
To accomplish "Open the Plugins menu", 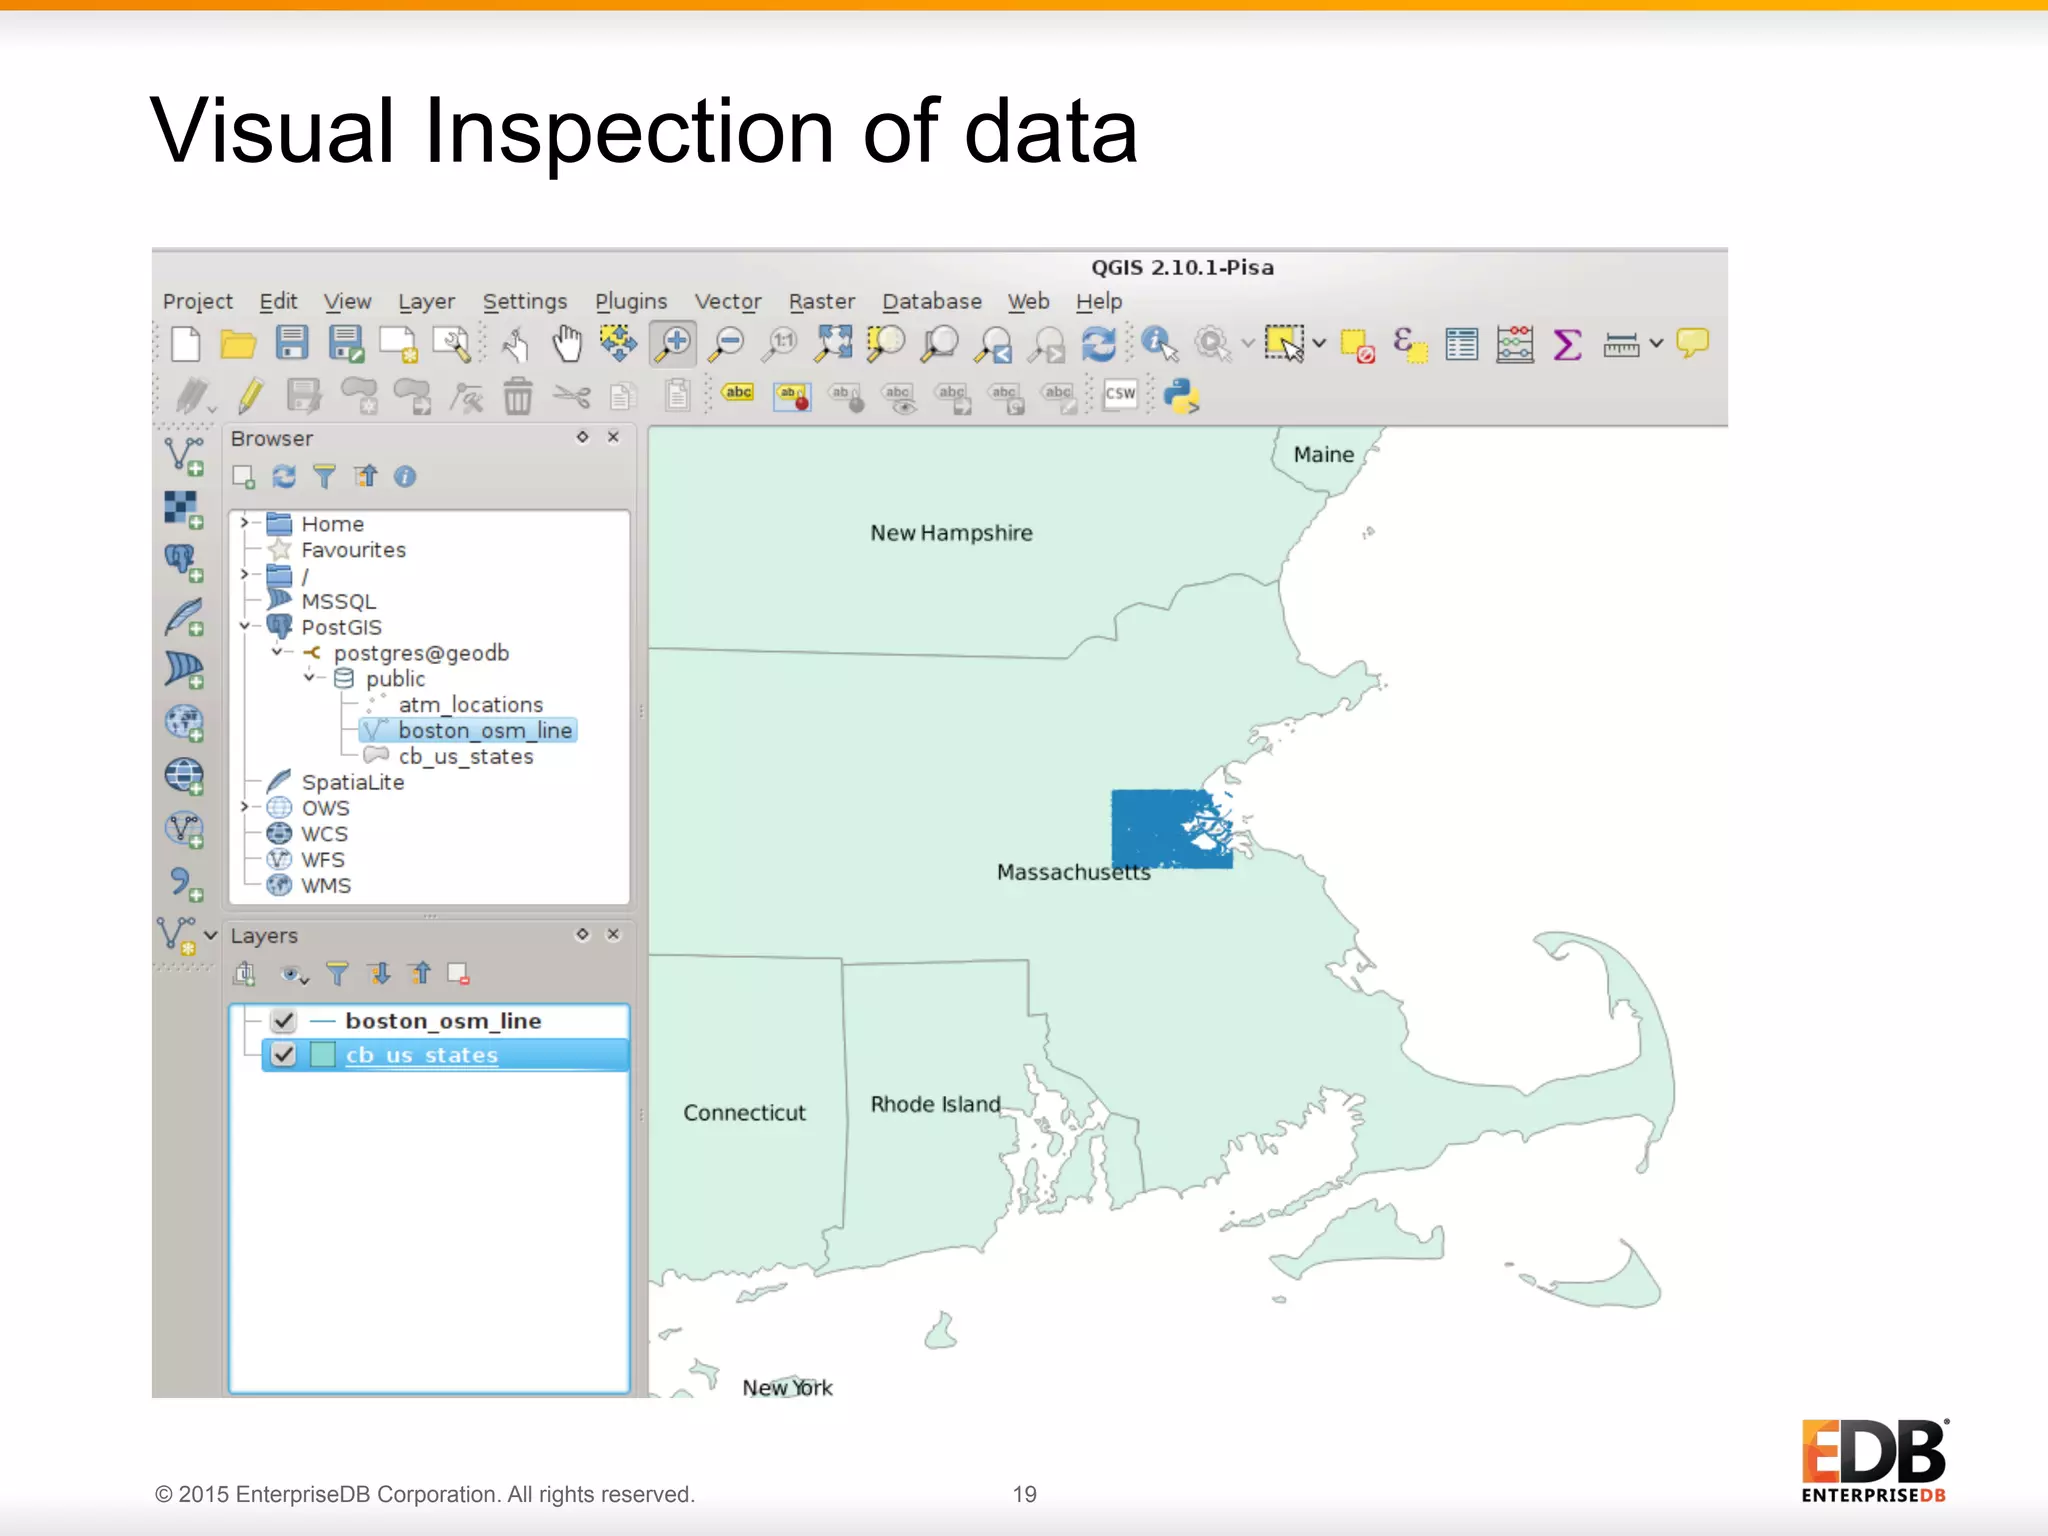I will pyautogui.click(x=631, y=301).
